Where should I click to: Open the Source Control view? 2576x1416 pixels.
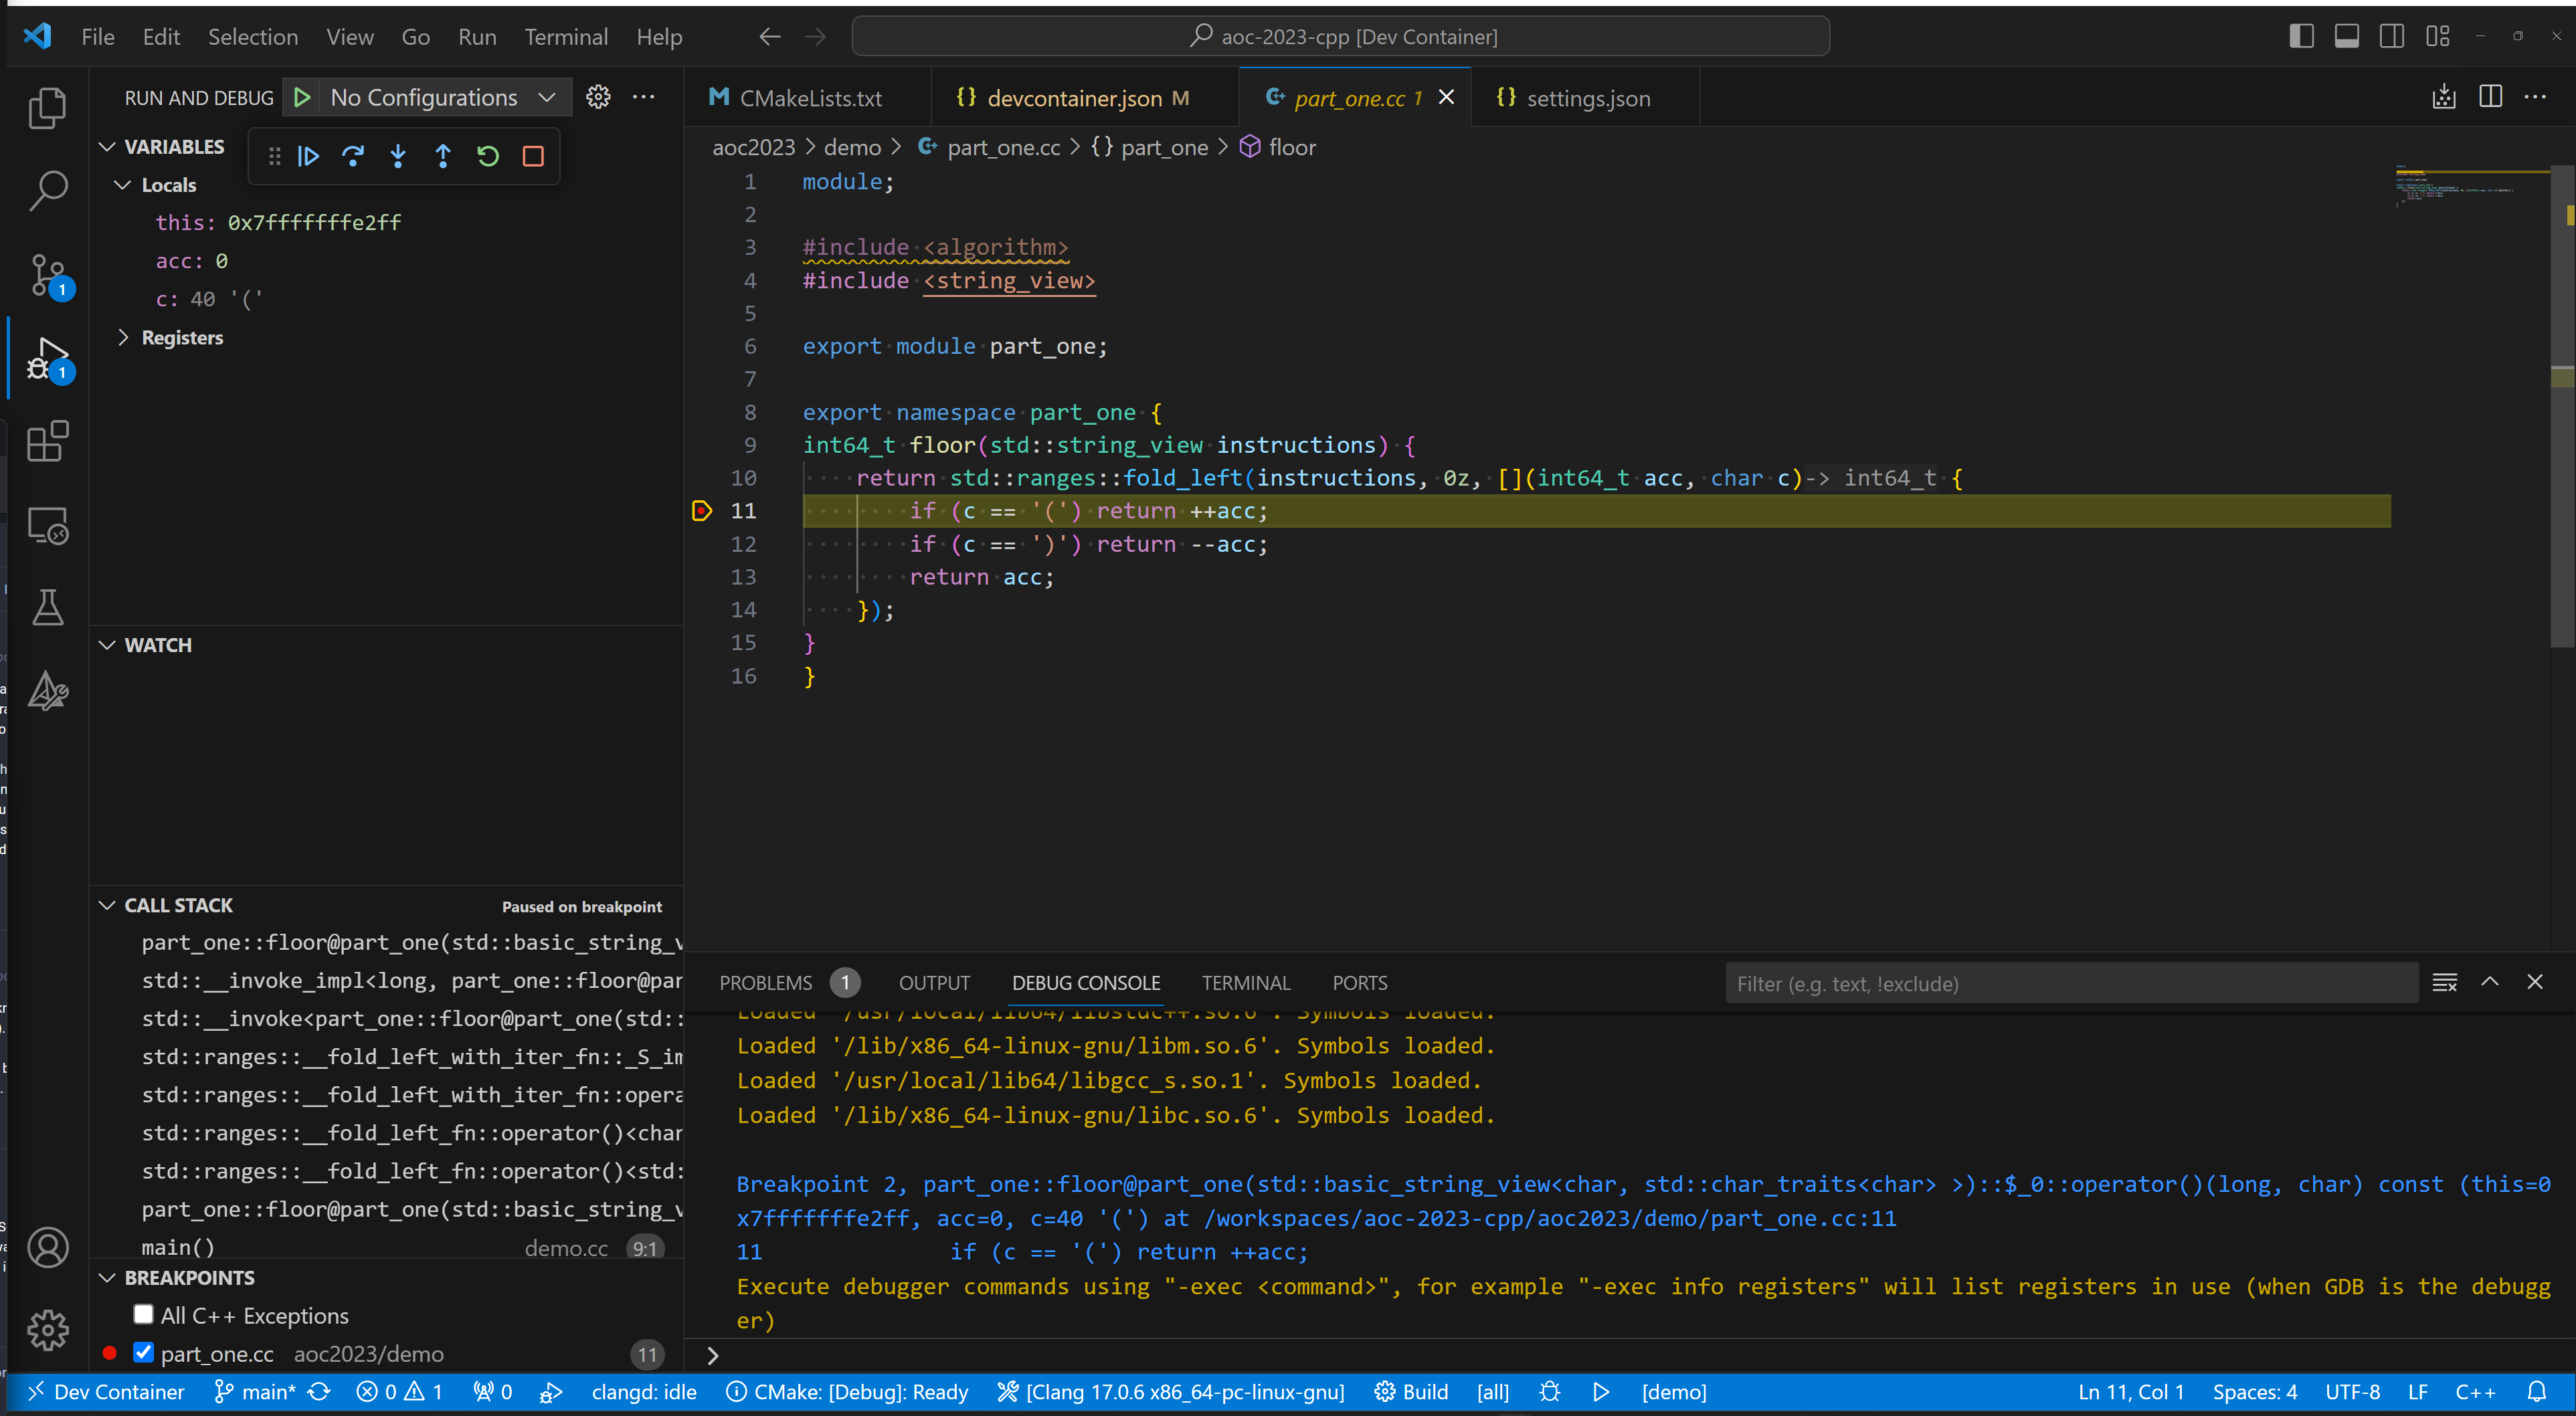47,274
